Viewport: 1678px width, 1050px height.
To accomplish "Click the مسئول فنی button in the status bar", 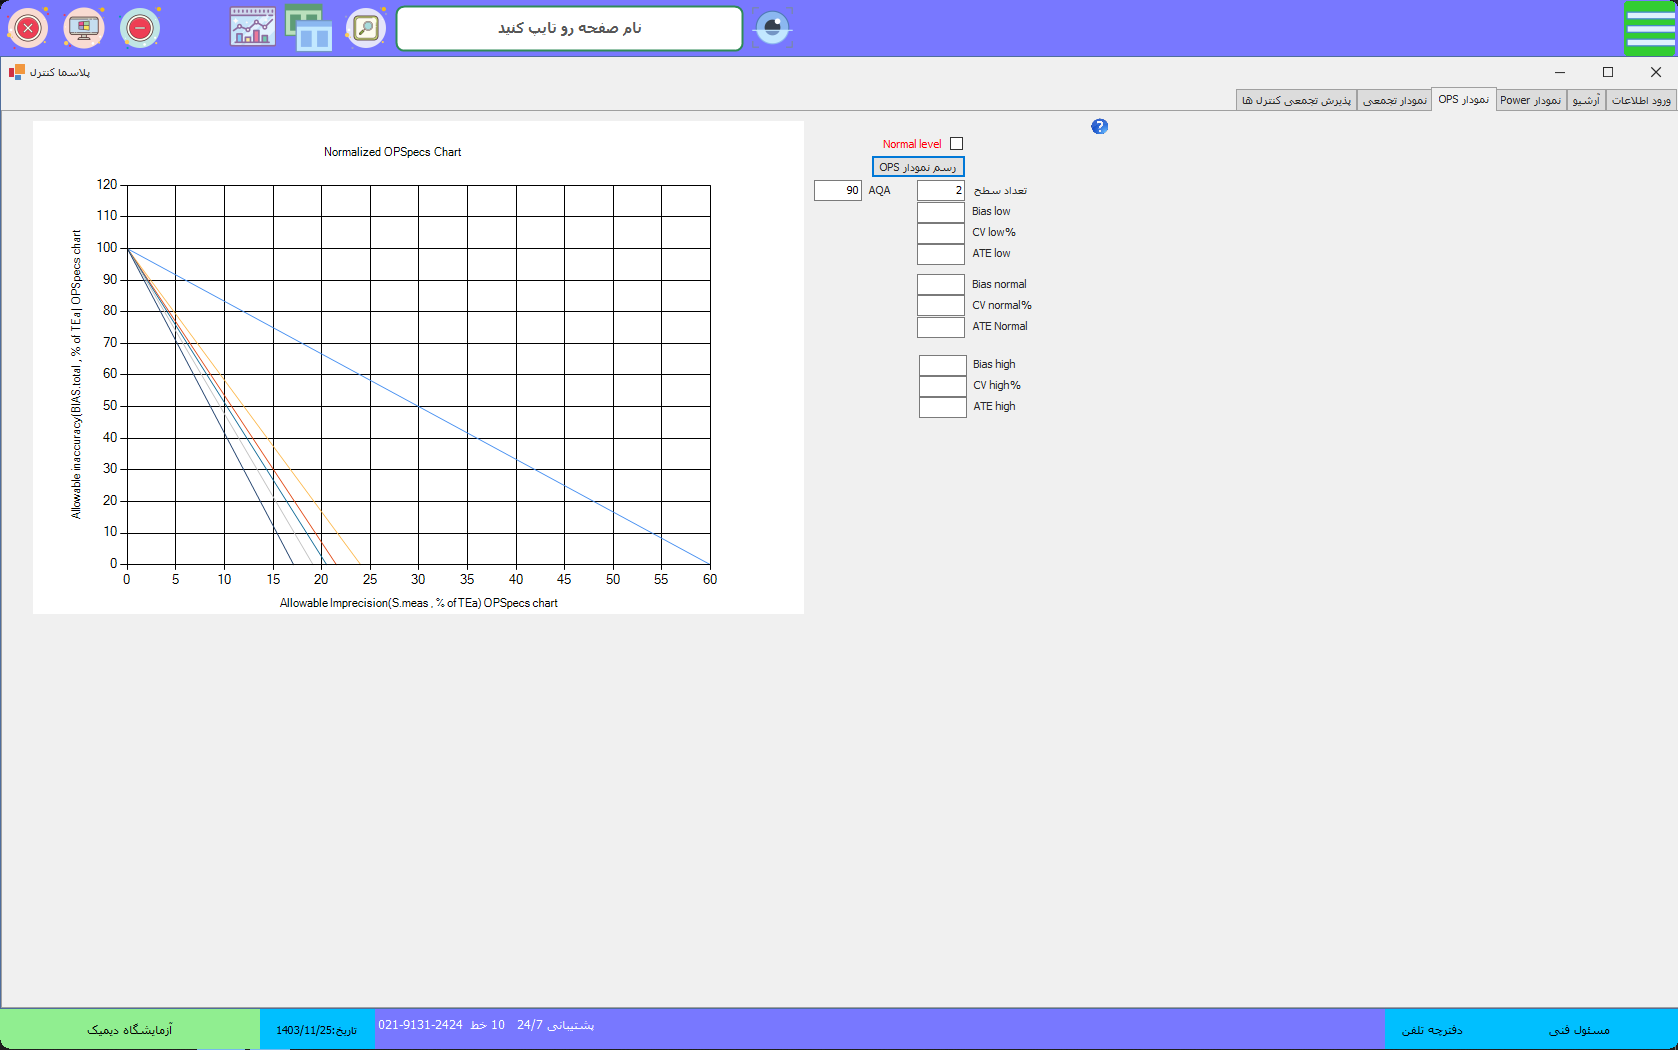I will point(1579,1030).
